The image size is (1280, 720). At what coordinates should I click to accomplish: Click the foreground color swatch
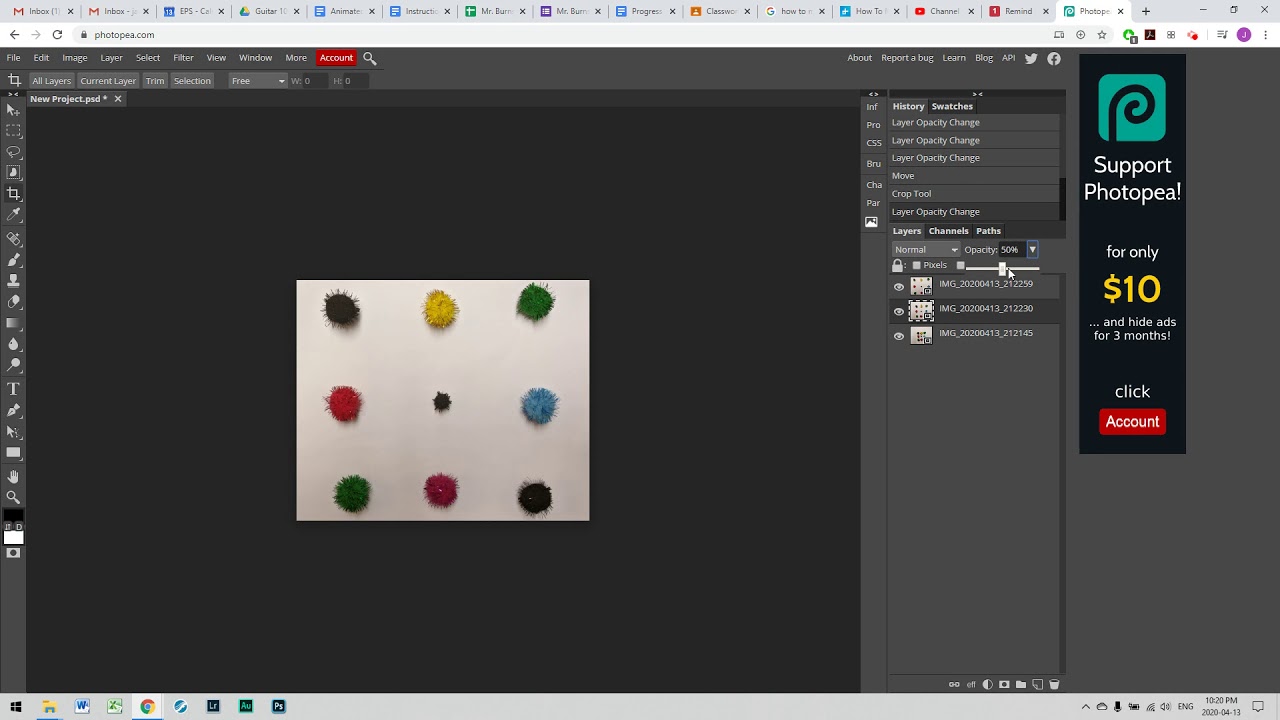coord(13,517)
